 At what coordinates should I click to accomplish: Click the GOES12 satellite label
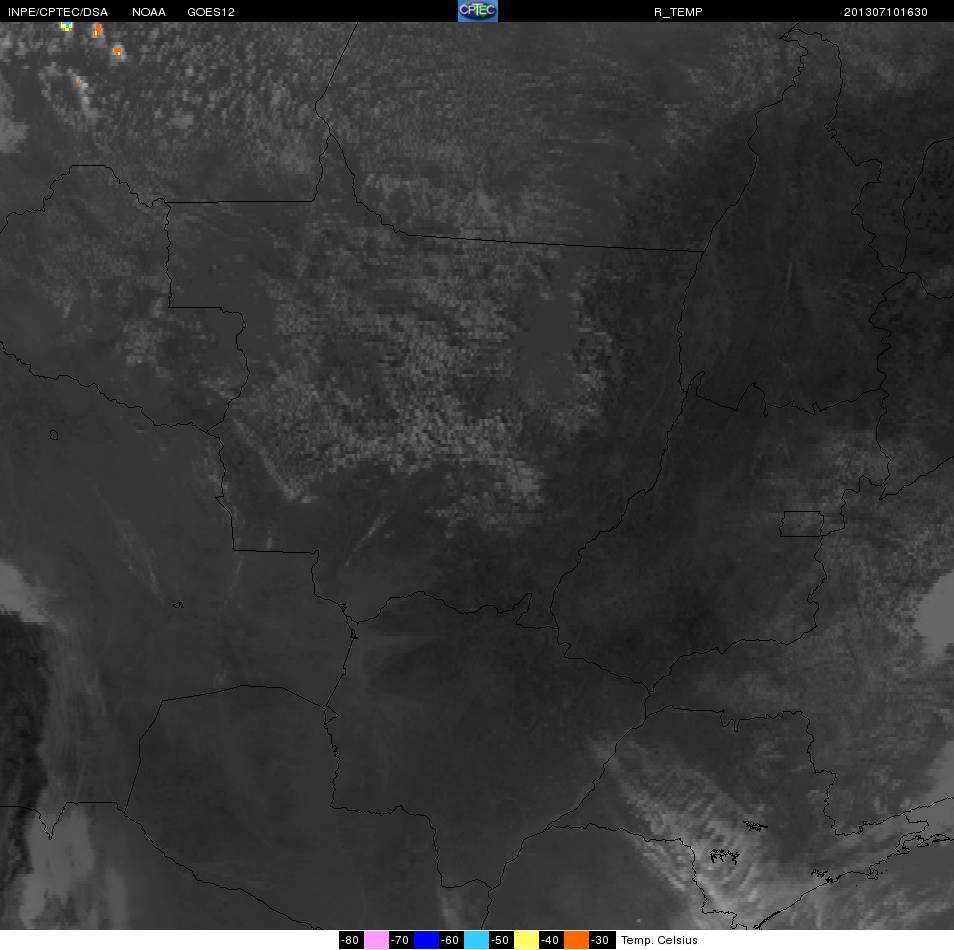[x=211, y=12]
